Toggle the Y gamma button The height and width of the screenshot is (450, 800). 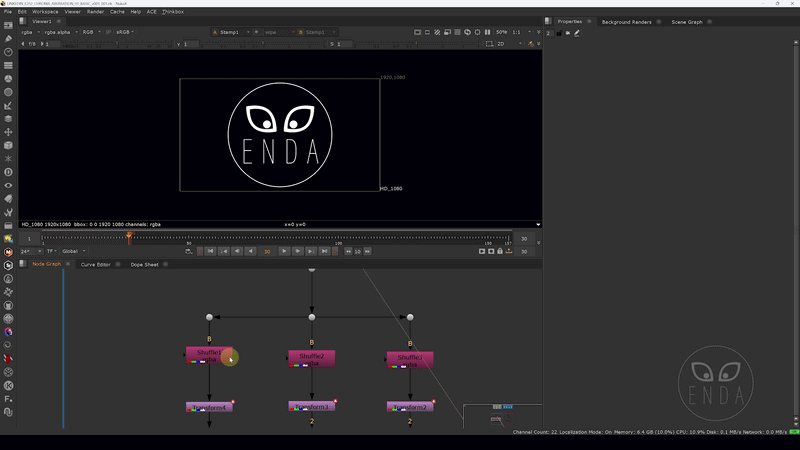point(179,44)
